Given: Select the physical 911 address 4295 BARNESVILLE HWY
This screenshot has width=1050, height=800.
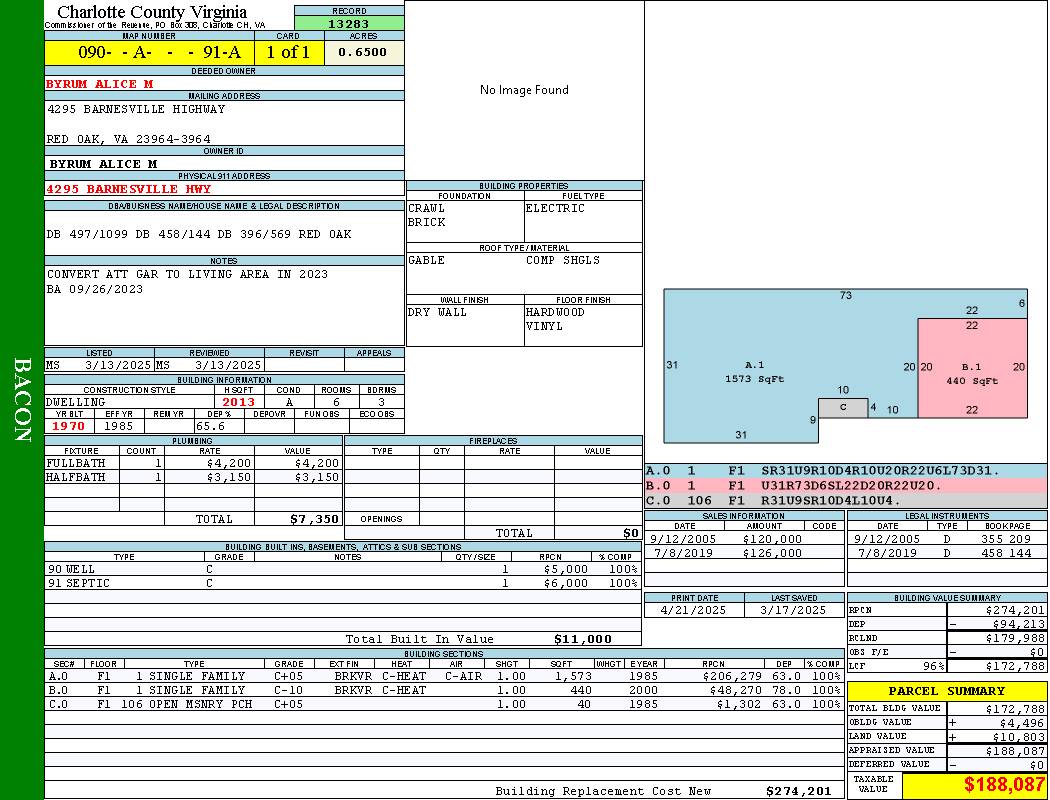Looking at the screenshot, I should click(129, 189).
